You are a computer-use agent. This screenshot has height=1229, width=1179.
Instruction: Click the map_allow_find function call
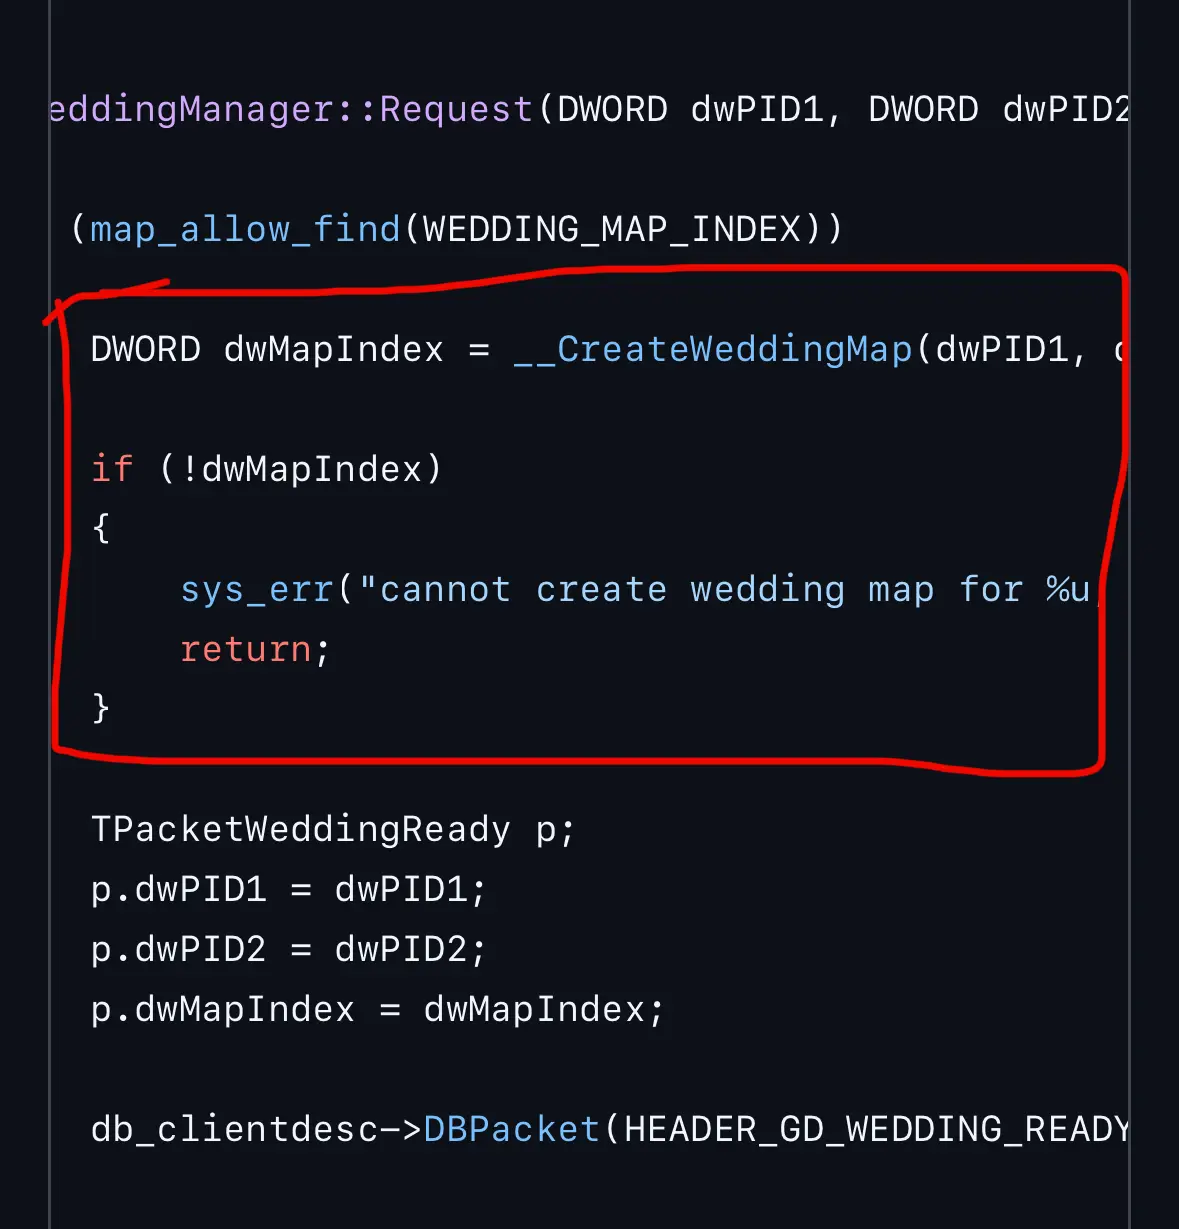pyautogui.click(x=245, y=229)
